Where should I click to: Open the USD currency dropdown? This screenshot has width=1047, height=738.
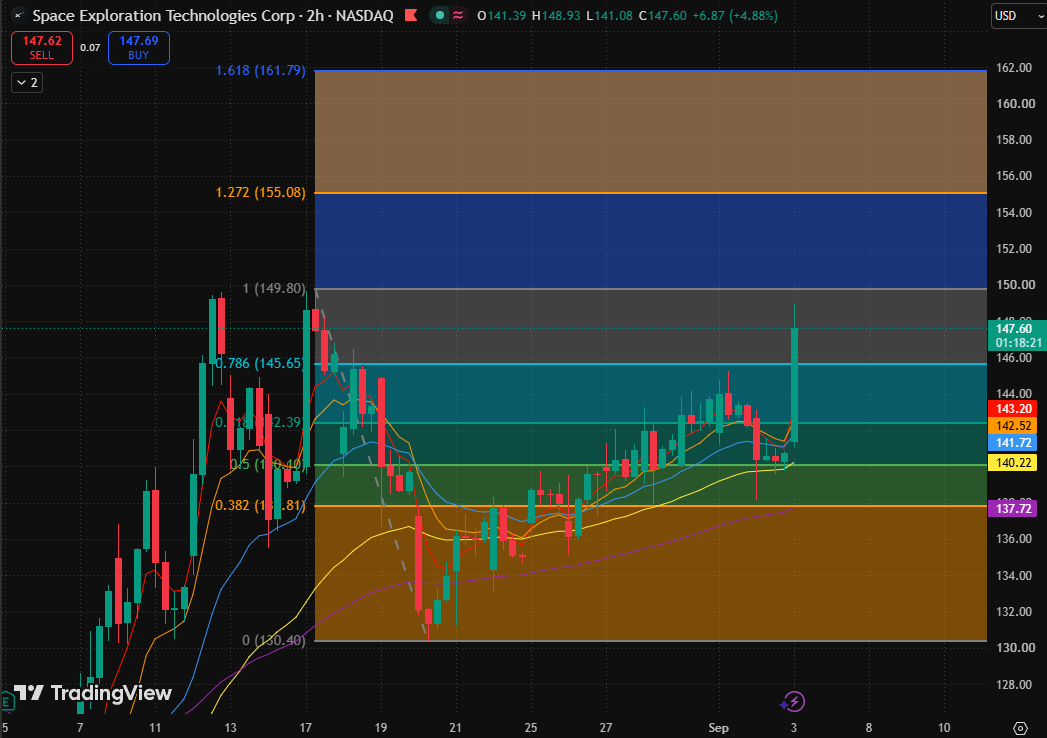tap(1018, 15)
